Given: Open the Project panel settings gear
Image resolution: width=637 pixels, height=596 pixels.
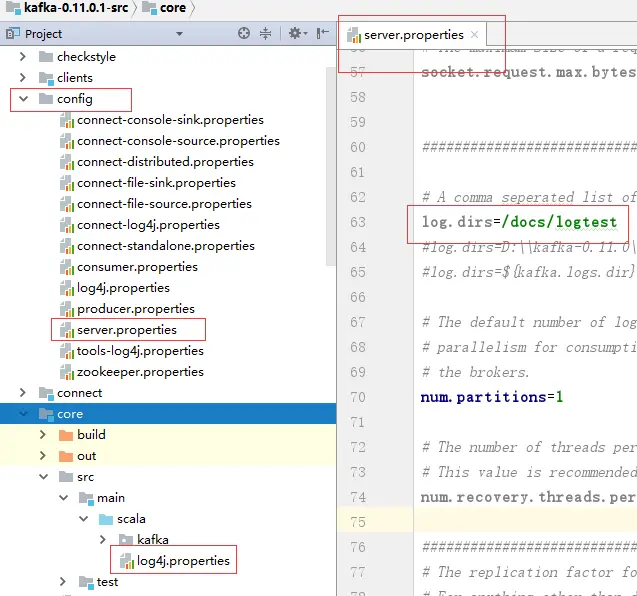Looking at the screenshot, I should tap(297, 33).
